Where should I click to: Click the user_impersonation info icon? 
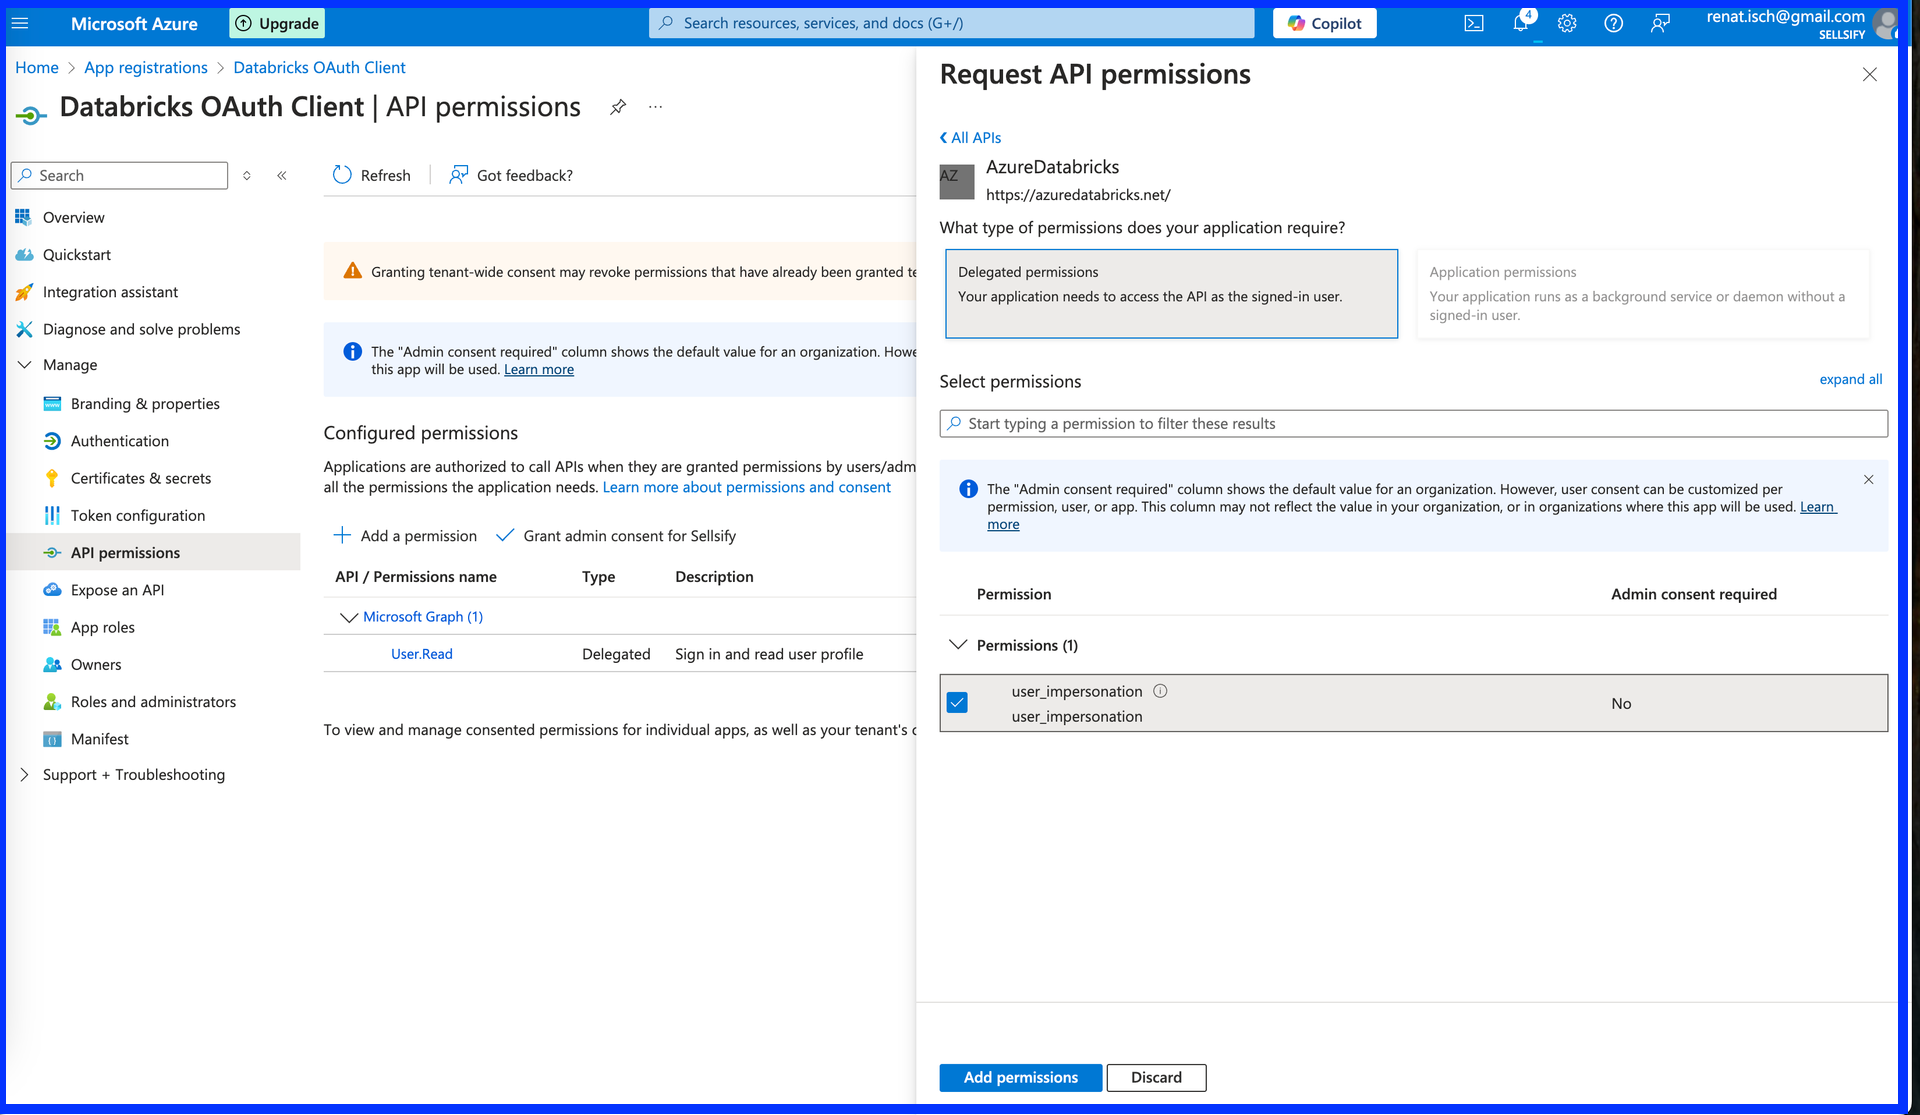coord(1160,691)
